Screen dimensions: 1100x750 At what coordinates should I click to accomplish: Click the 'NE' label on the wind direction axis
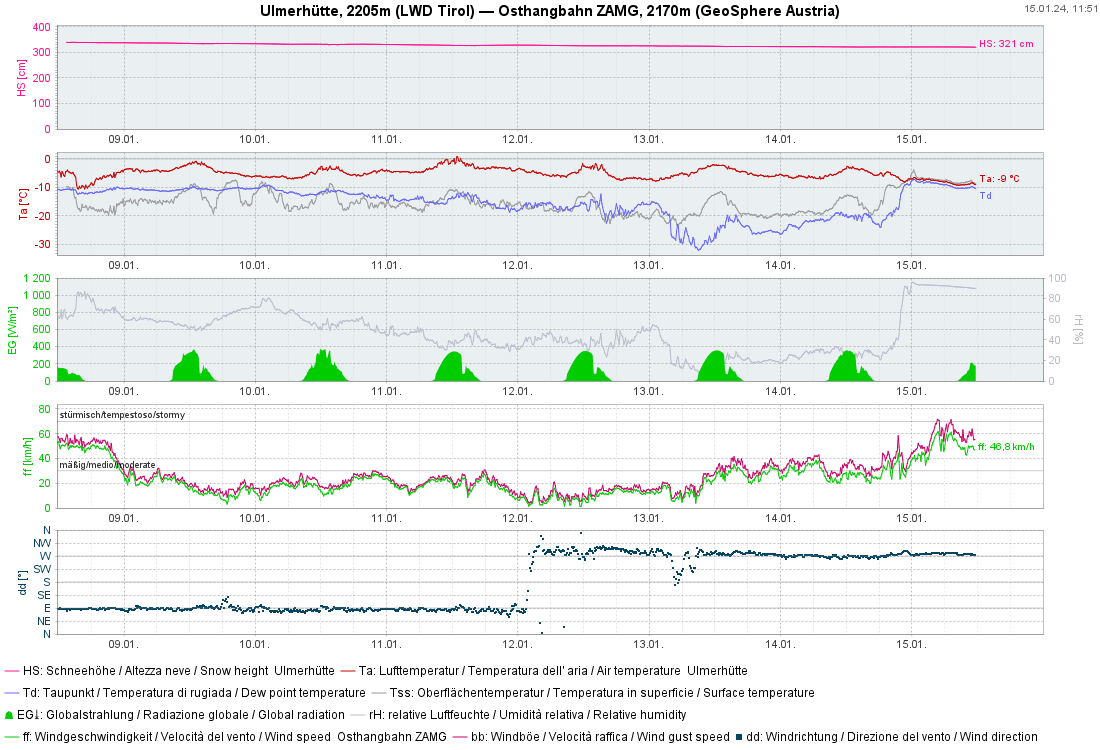click(x=44, y=622)
